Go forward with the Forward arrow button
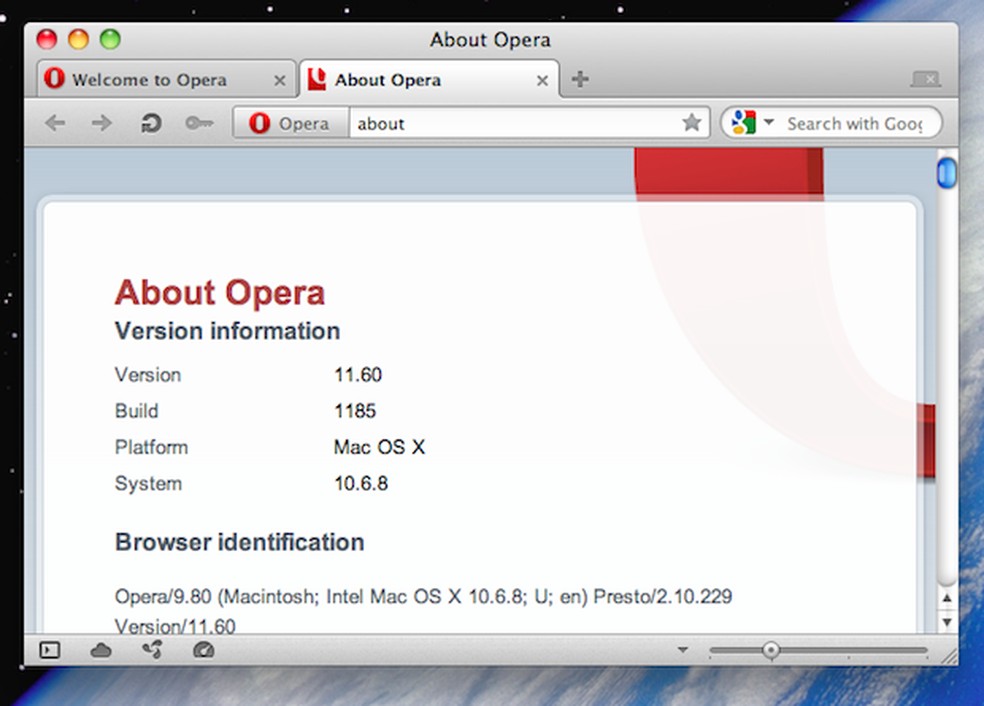 coord(102,123)
